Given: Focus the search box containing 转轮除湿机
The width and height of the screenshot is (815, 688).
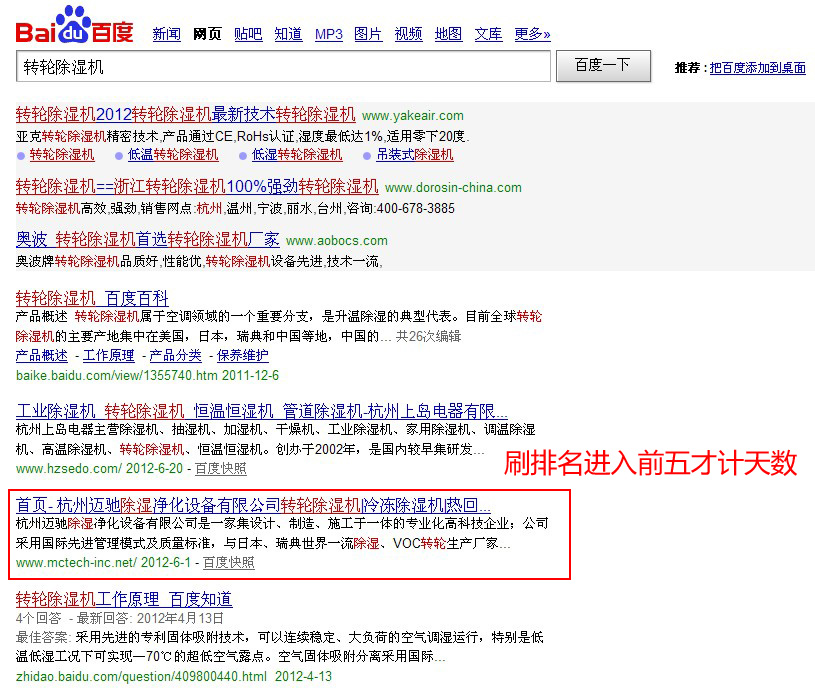Looking at the screenshot, I should [x=283, y=67].
